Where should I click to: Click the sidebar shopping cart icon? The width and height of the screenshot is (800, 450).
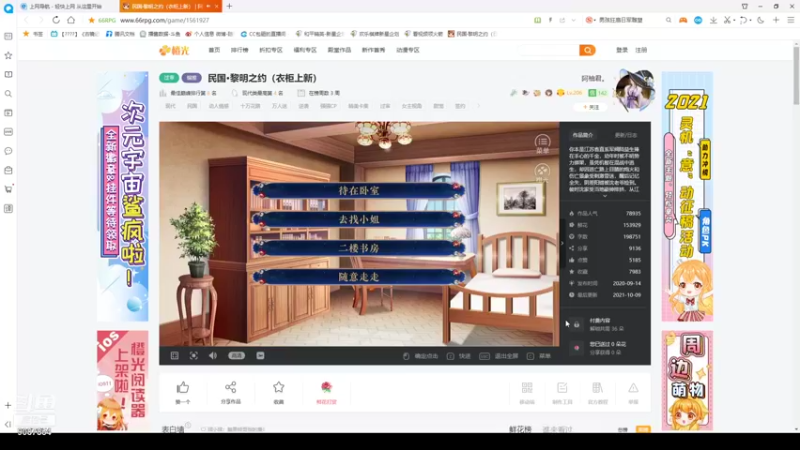point(8,189)
